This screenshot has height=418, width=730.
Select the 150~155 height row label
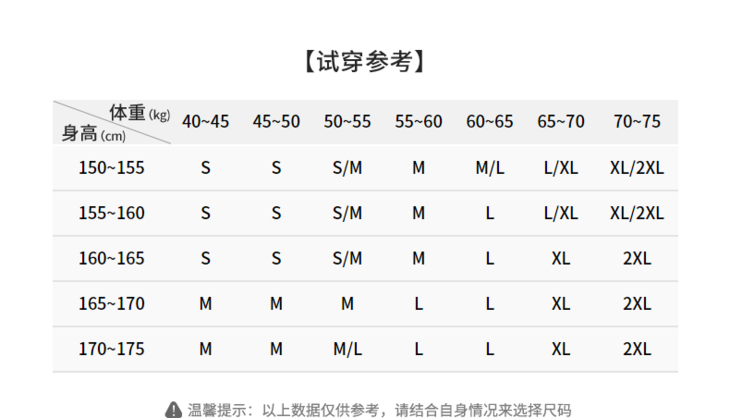111,168
